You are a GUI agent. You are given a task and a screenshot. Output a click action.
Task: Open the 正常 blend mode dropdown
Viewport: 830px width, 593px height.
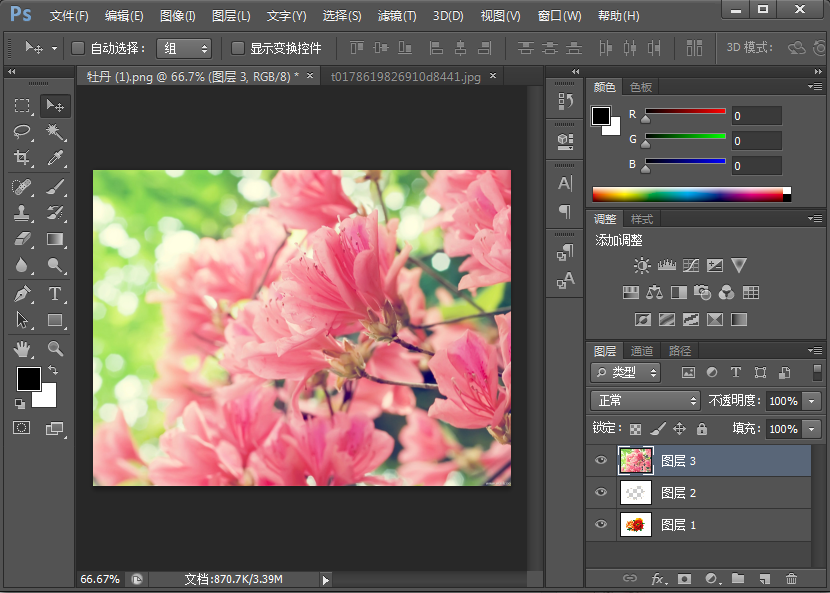645,401
